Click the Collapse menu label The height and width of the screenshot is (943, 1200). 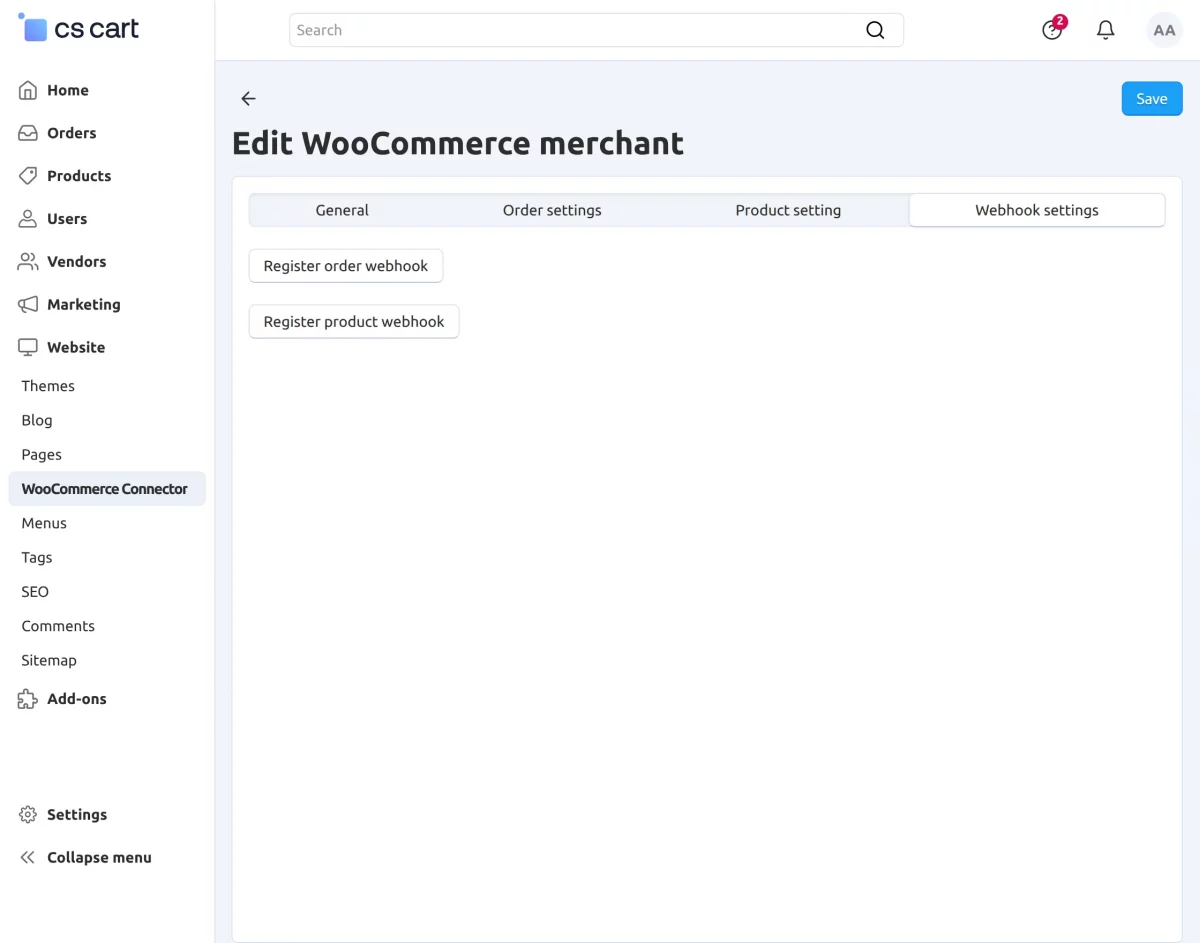click(x=100, y=858)
